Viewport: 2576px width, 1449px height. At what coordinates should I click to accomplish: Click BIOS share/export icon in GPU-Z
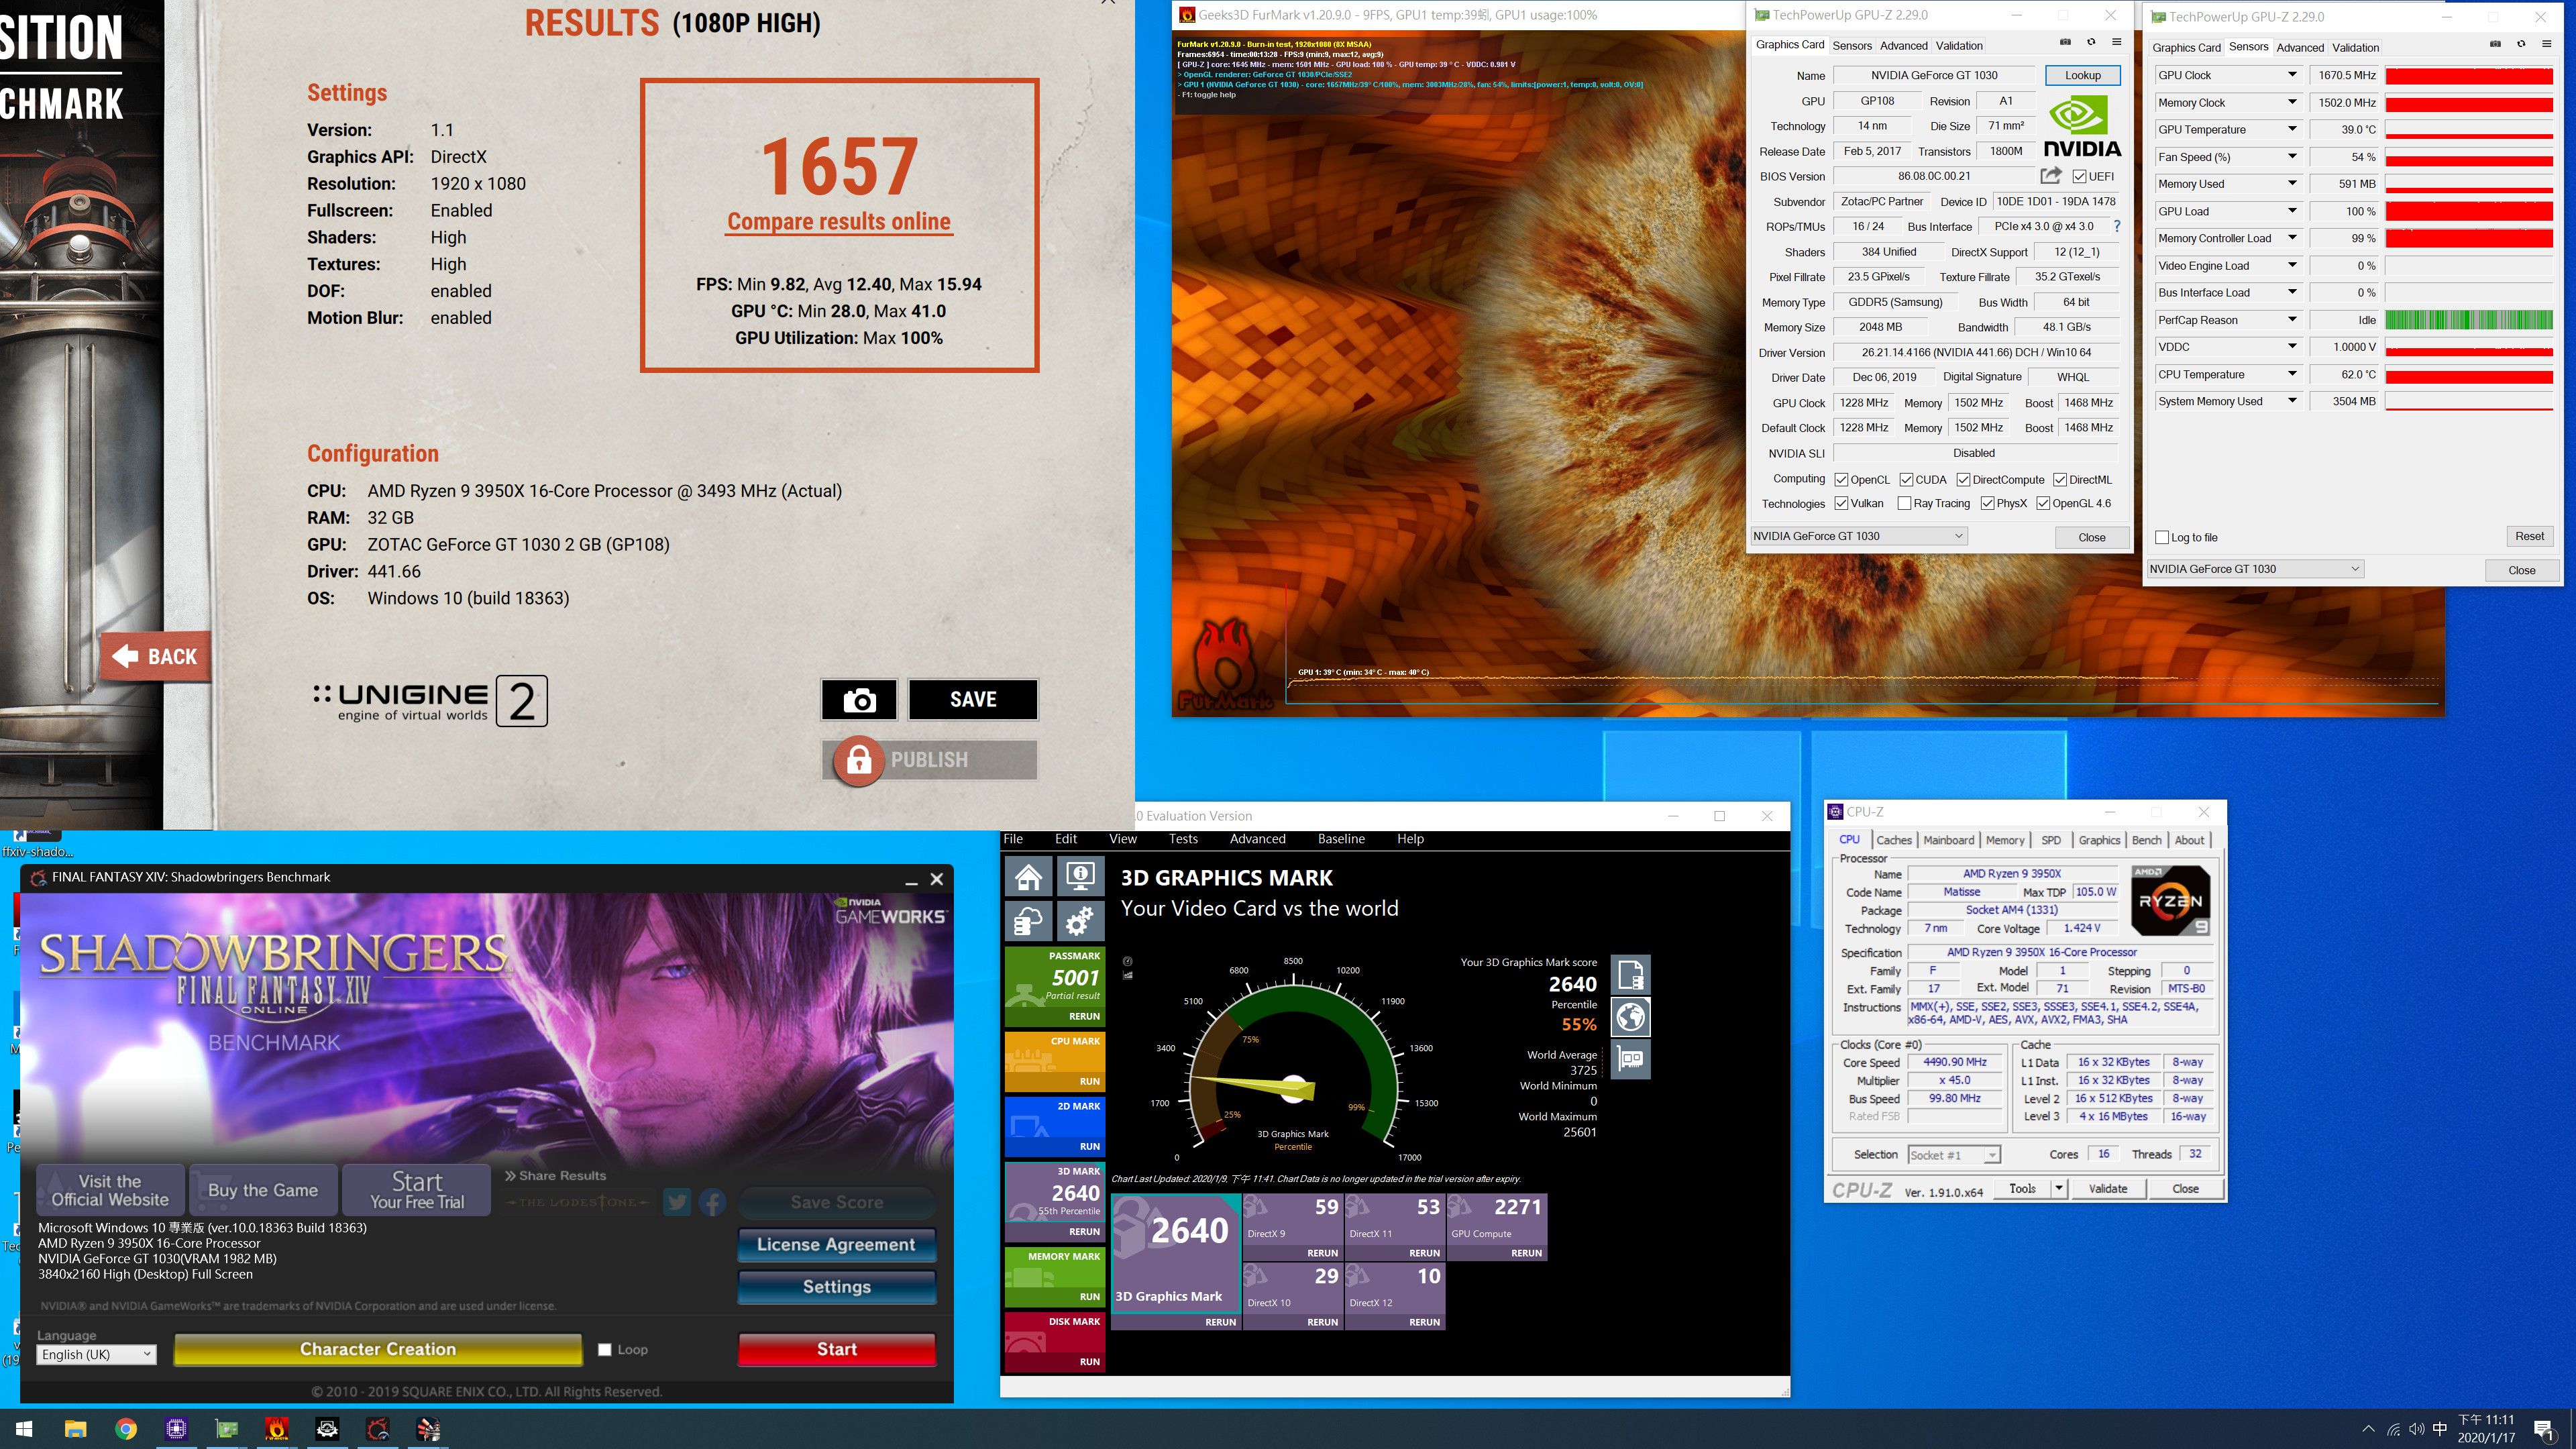pyautogui.click(x=2051, y=176)
